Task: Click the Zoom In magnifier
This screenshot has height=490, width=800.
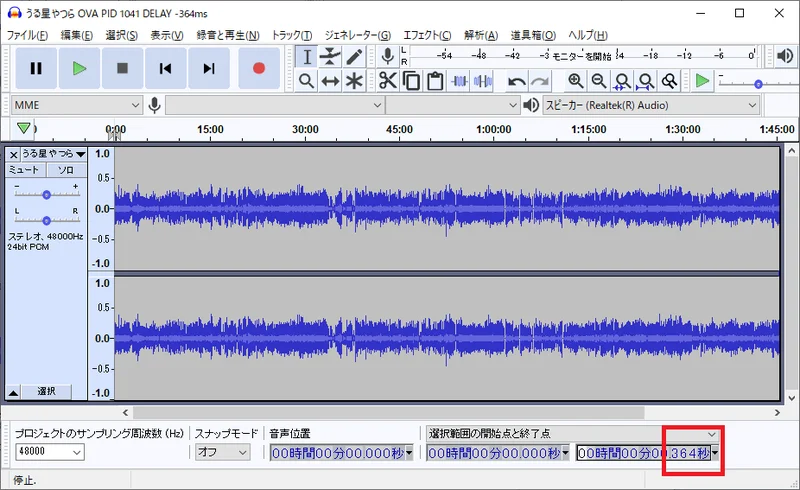Action: pos(575,81)
